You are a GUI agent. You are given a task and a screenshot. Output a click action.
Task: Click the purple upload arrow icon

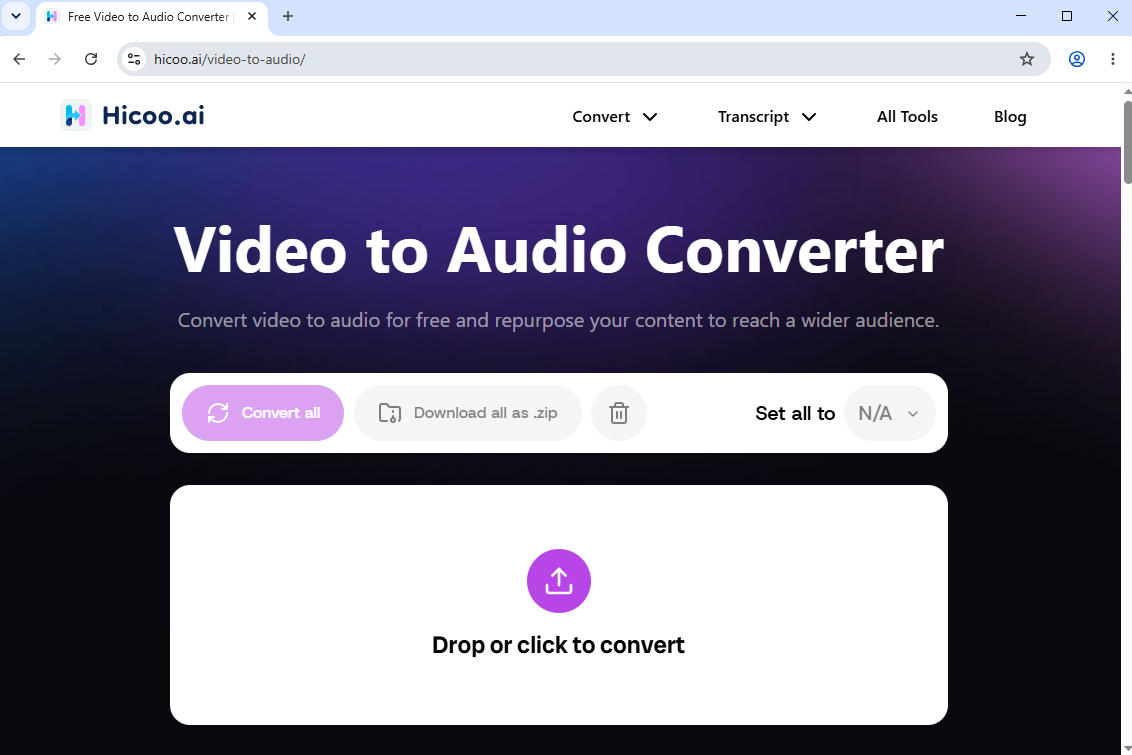pyautogui.click(x=559, y=581)
